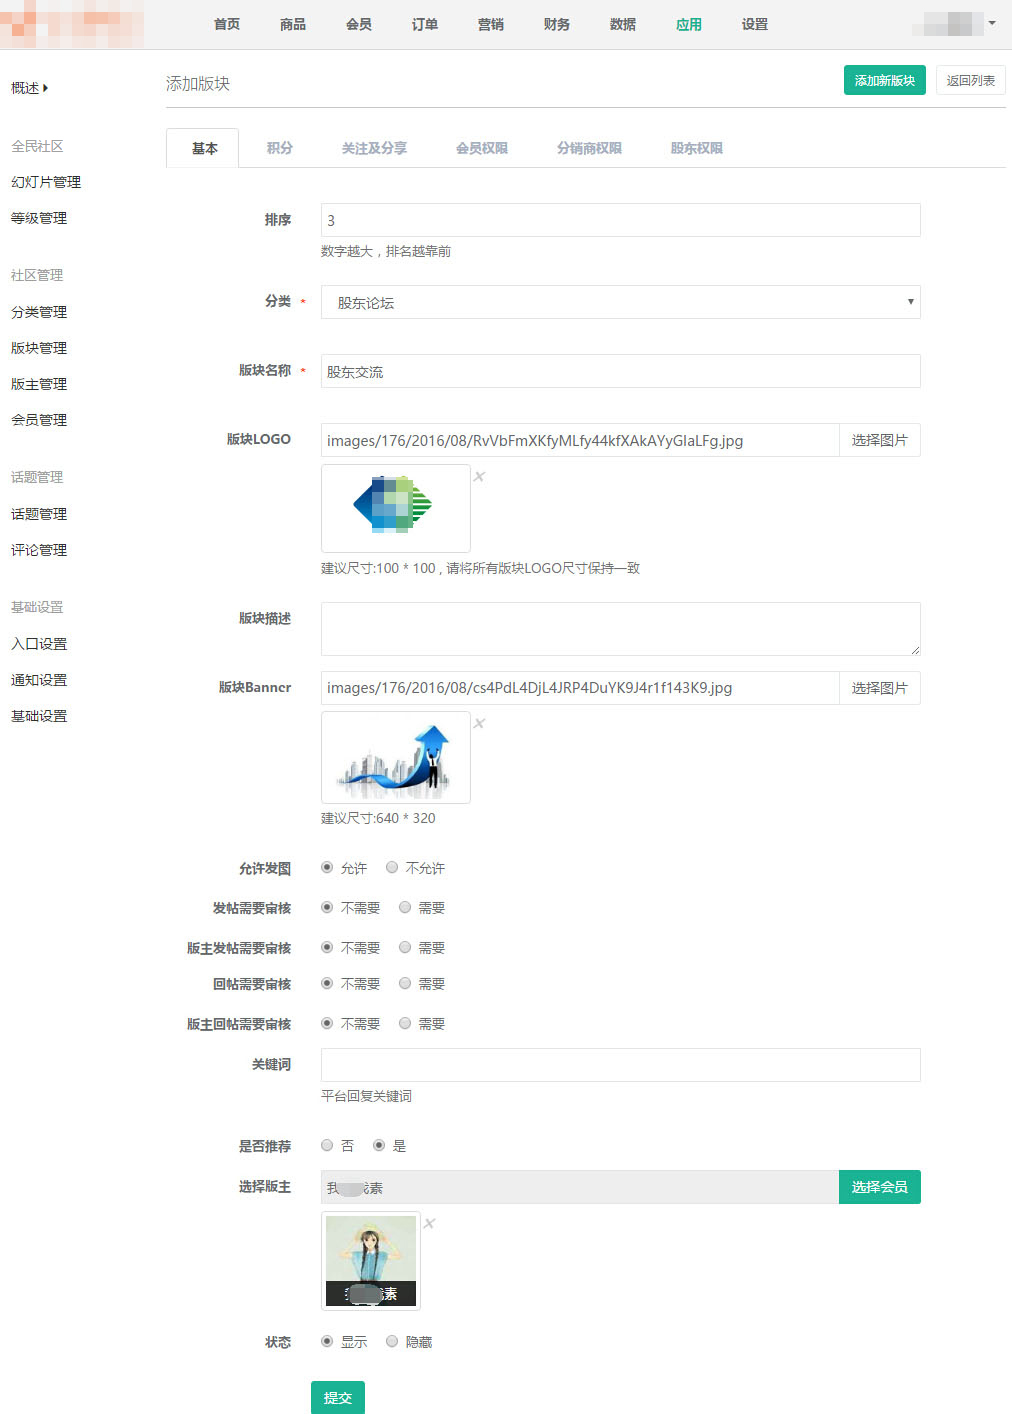1012x1414 pixels.
Task: Open 版主管理 in the sidebar
Action: [39, 384]
